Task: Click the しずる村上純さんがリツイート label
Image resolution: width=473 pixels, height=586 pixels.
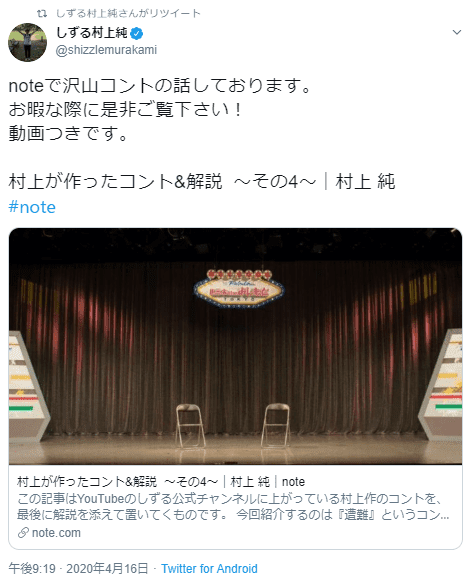Action: [x=128, y=14]
